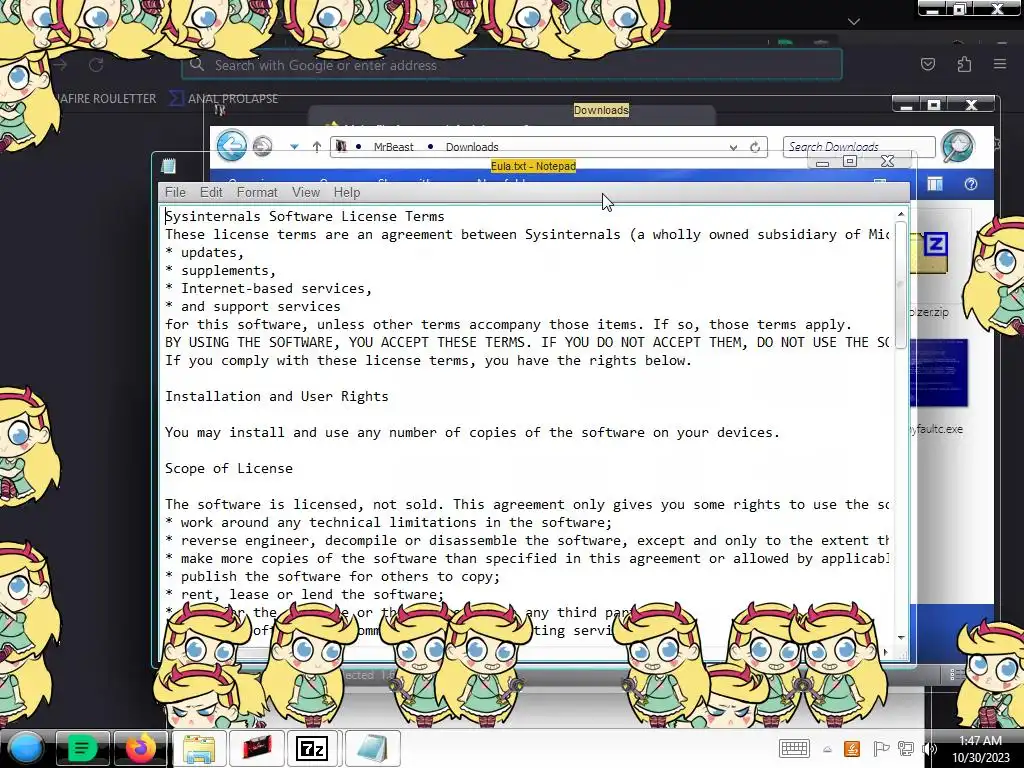Open Save to Pocket icon in Firefox
The width and height of the screenshot is (1024, 768).
(x=927, y=64)
